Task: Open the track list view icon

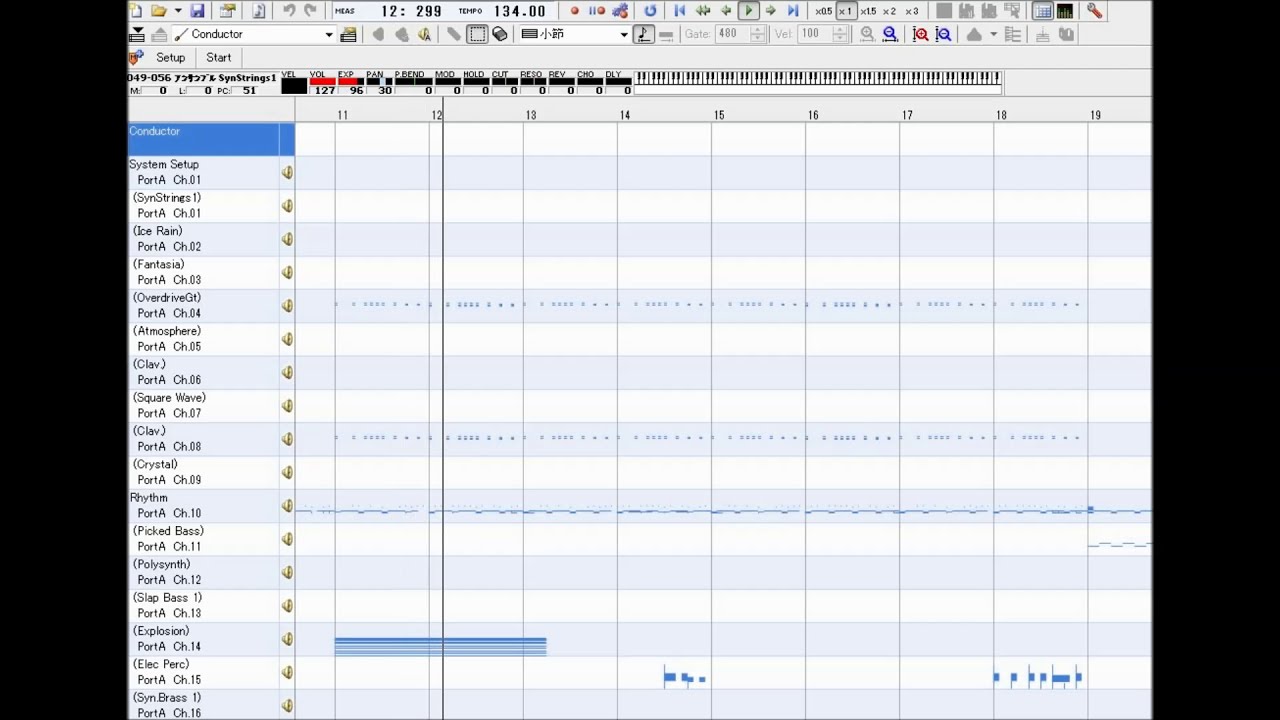Action: point(1042,11)
